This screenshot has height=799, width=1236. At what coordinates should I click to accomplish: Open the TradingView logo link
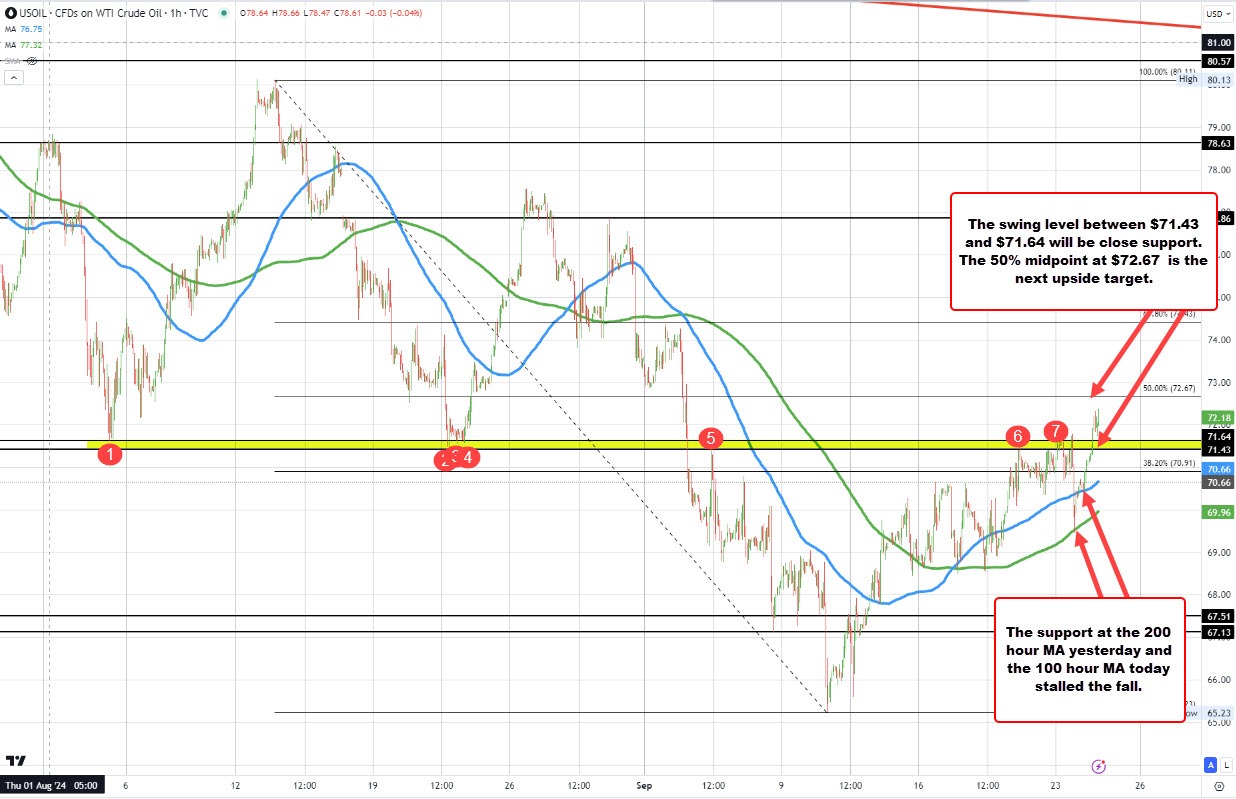point(15,762)
